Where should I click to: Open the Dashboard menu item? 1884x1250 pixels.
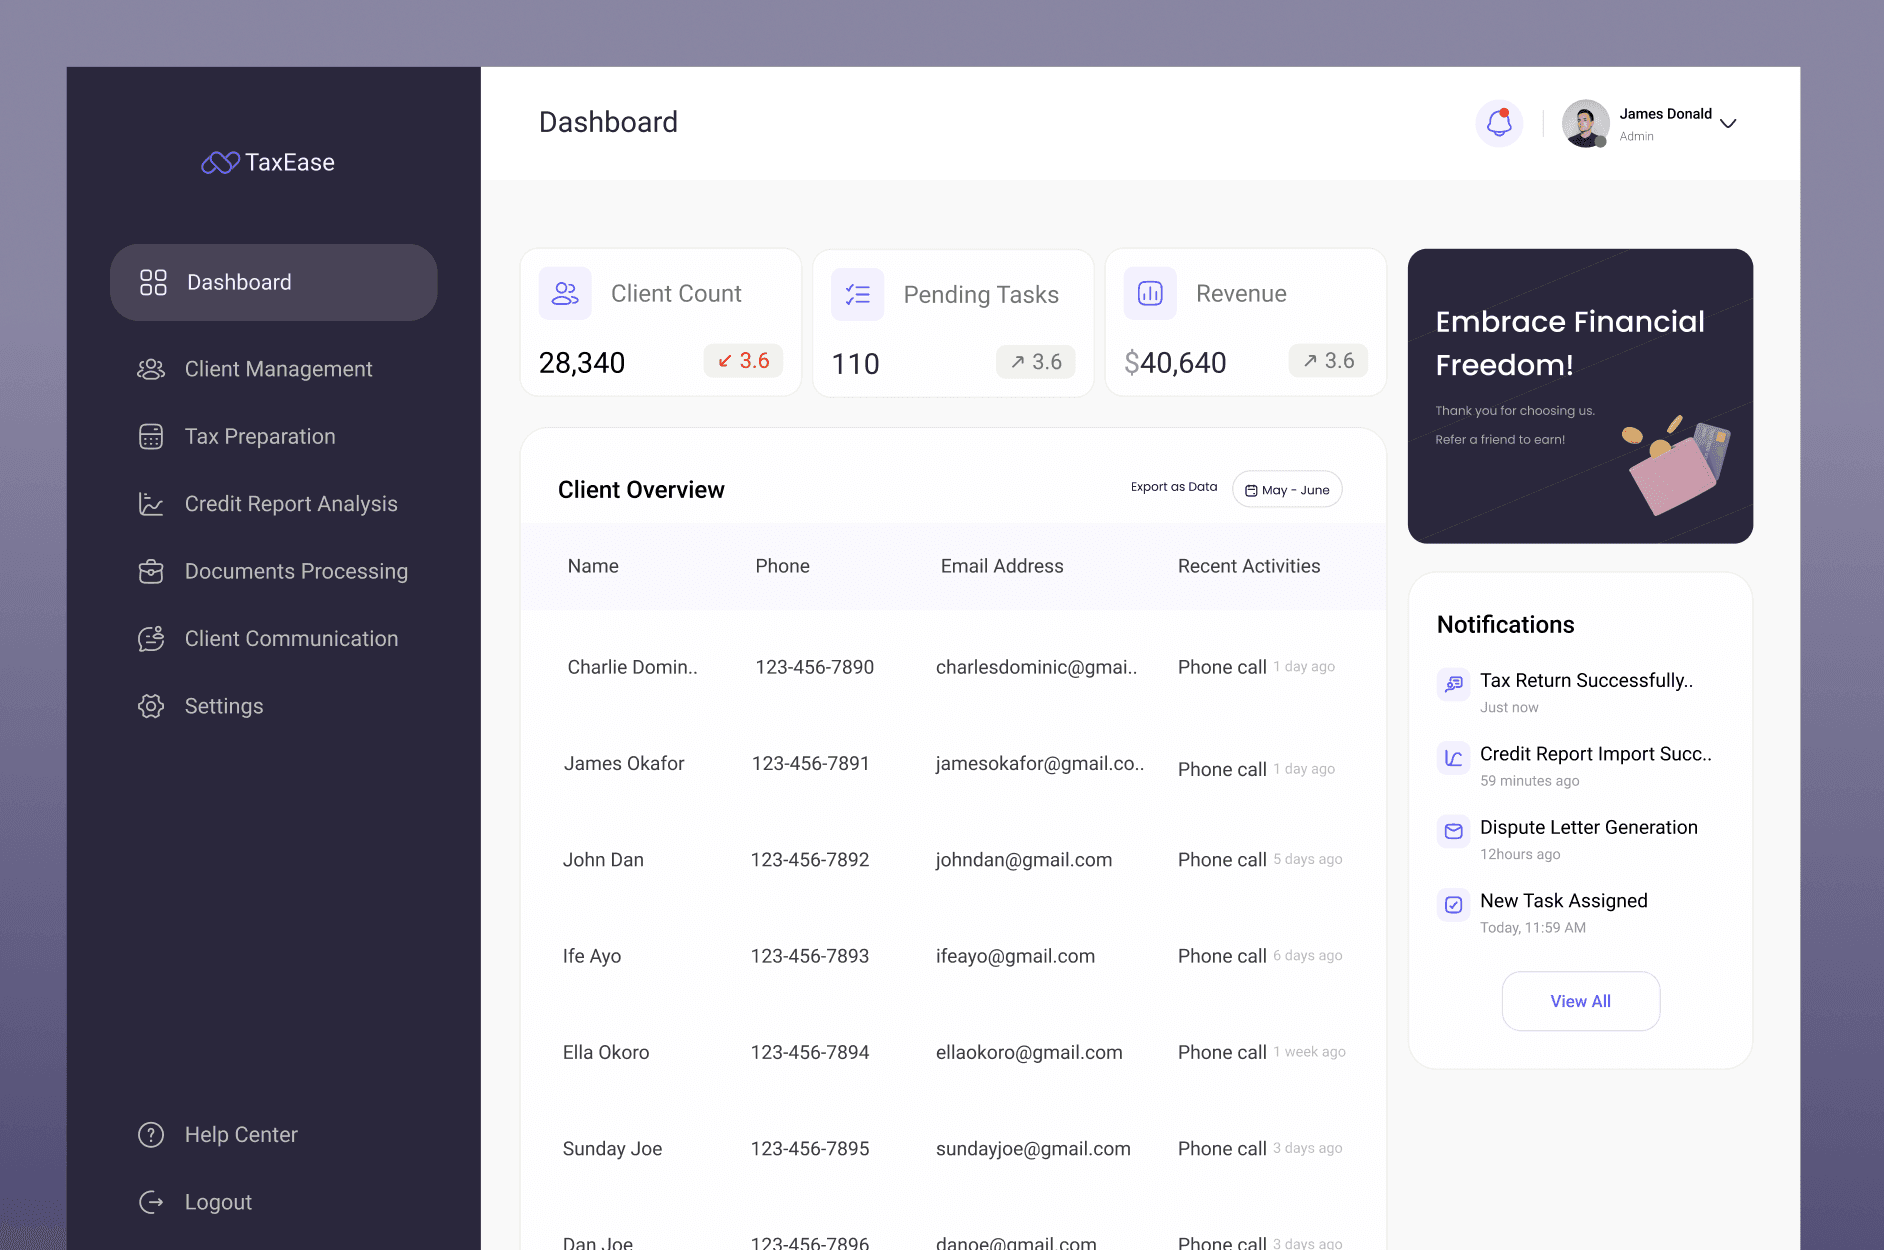(x=274, y=282)
